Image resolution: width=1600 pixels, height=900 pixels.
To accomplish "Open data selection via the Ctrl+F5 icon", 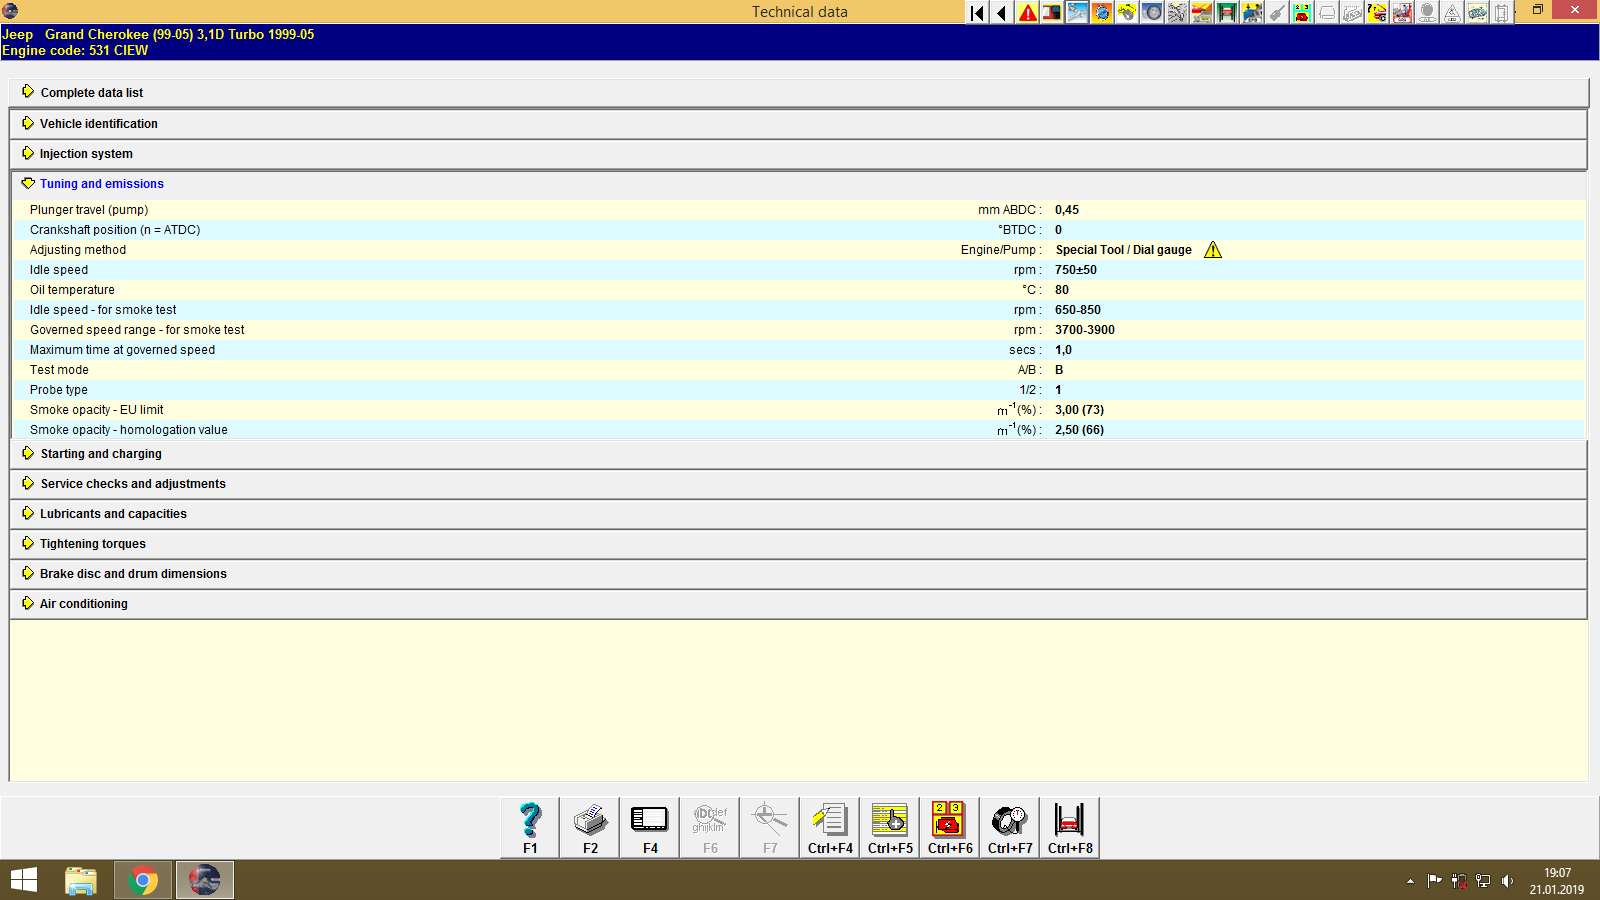I will tap(889, 825).
